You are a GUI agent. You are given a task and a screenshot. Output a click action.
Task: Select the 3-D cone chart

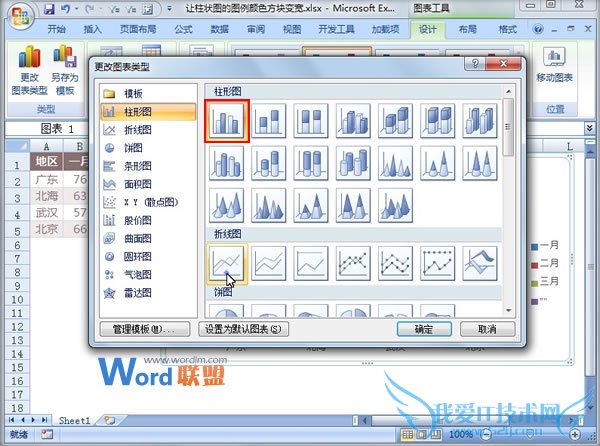(x=227, y=205)
